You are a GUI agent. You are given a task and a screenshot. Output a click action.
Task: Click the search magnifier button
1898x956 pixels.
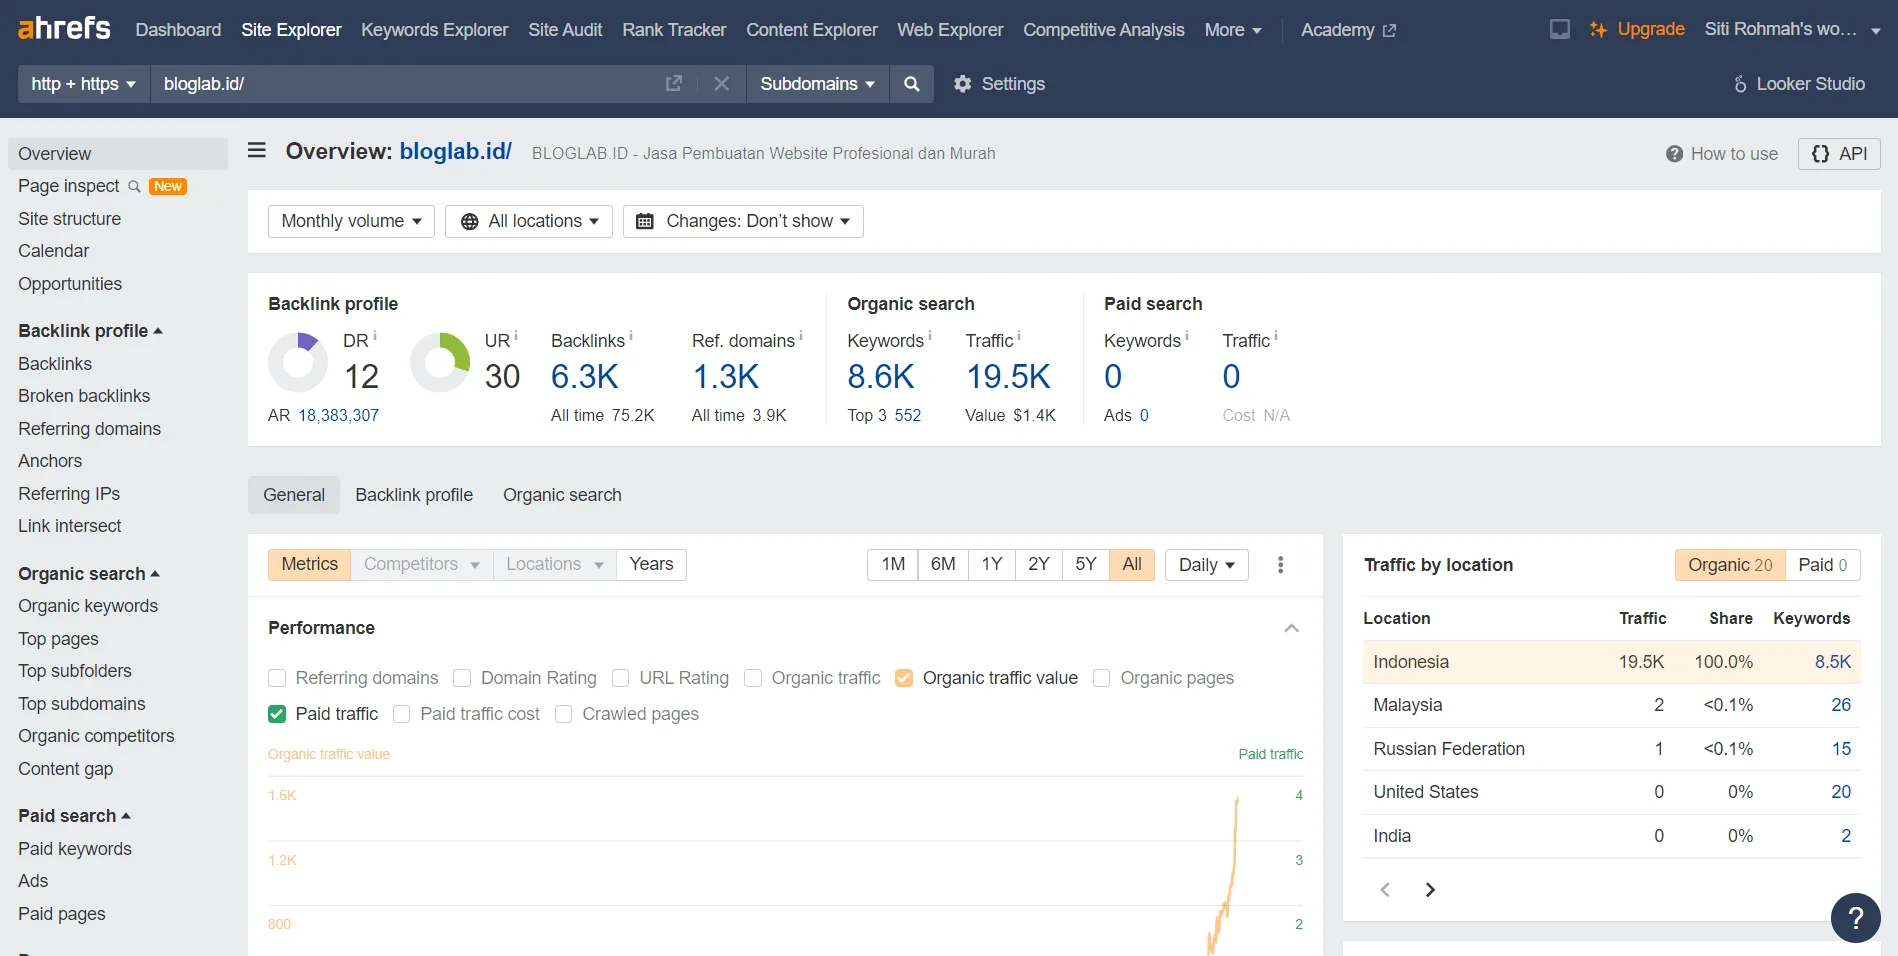coord(911,84)
